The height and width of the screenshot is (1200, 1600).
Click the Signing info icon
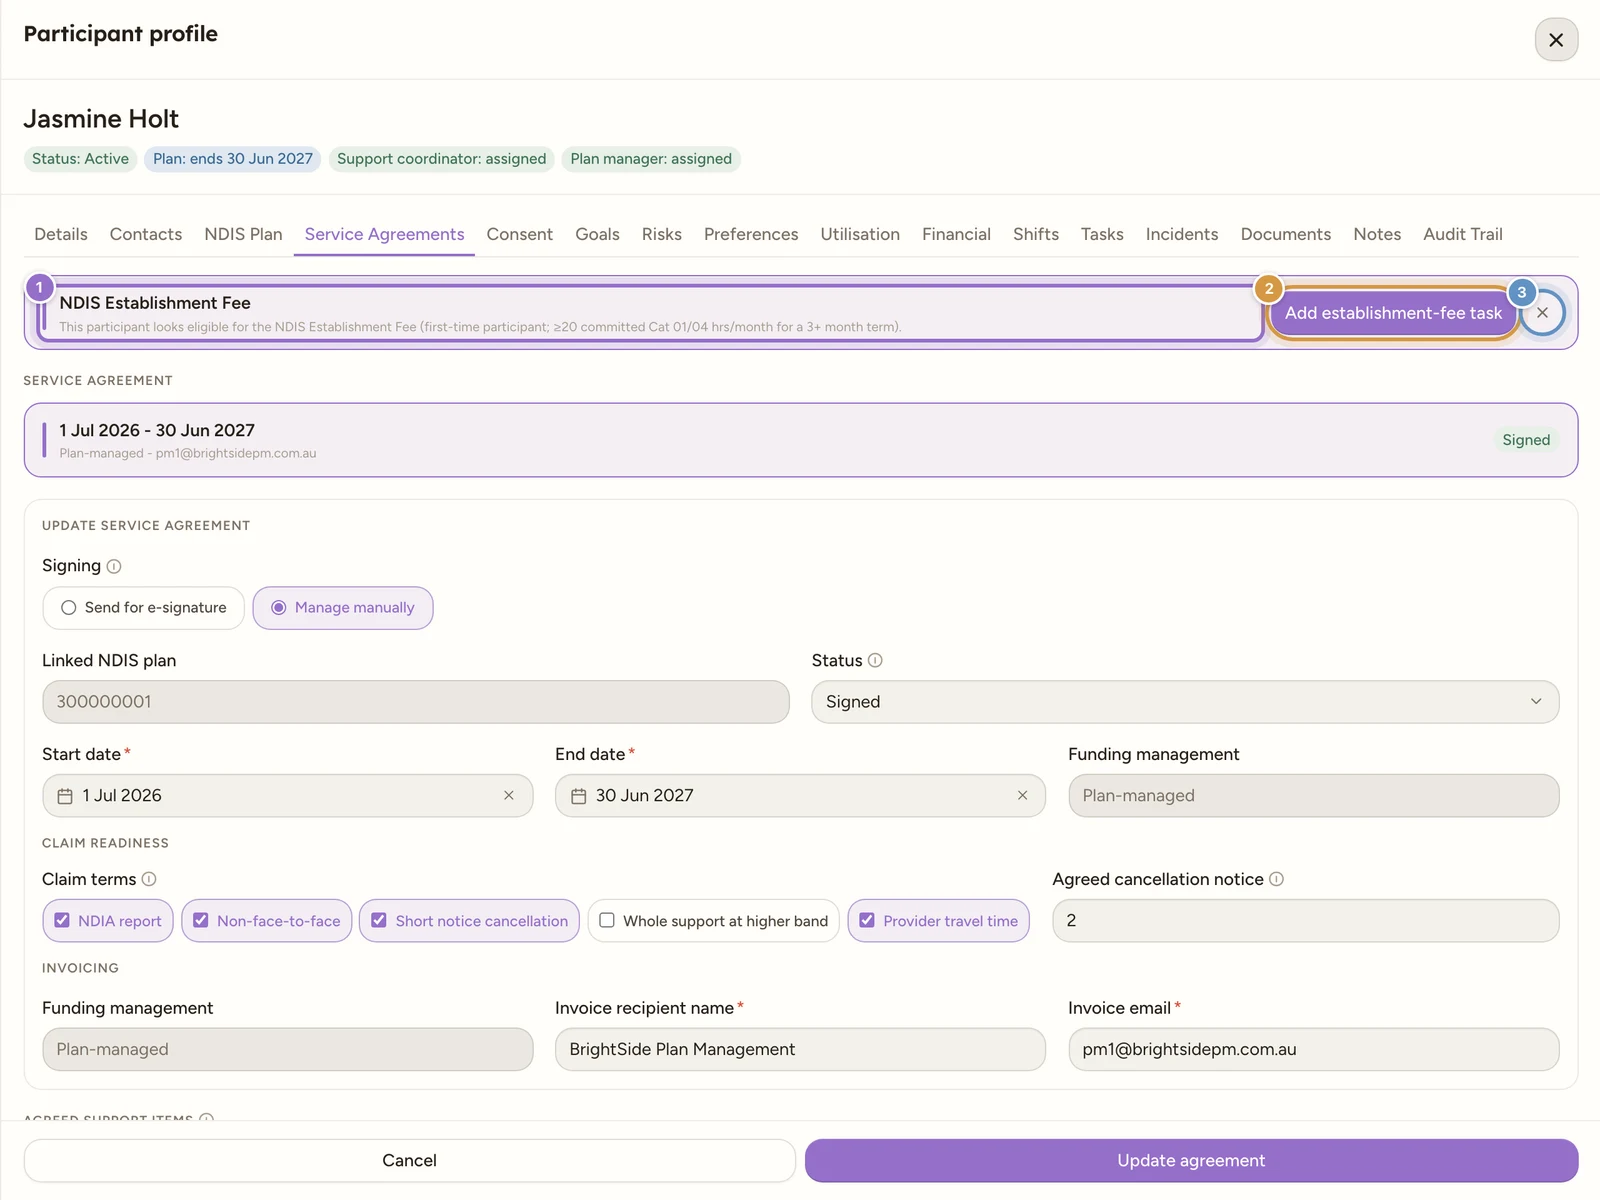(x=114, y=567)
